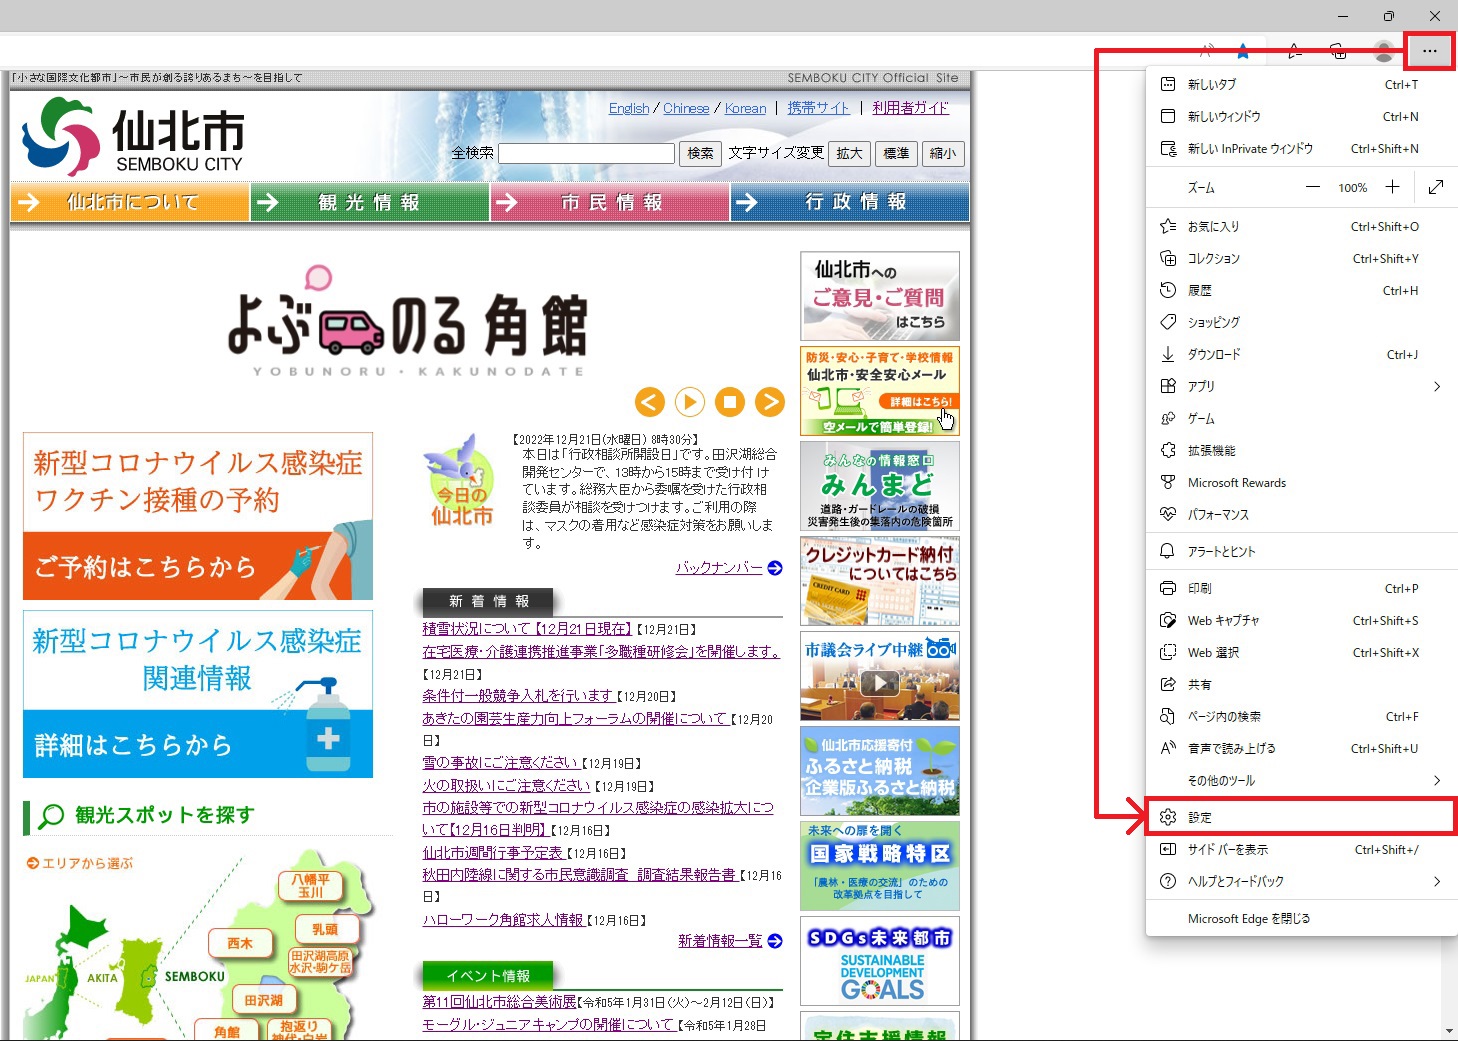Click the new window icon in menu
The image size is (1458, 1041).
tap(1167, 116)
